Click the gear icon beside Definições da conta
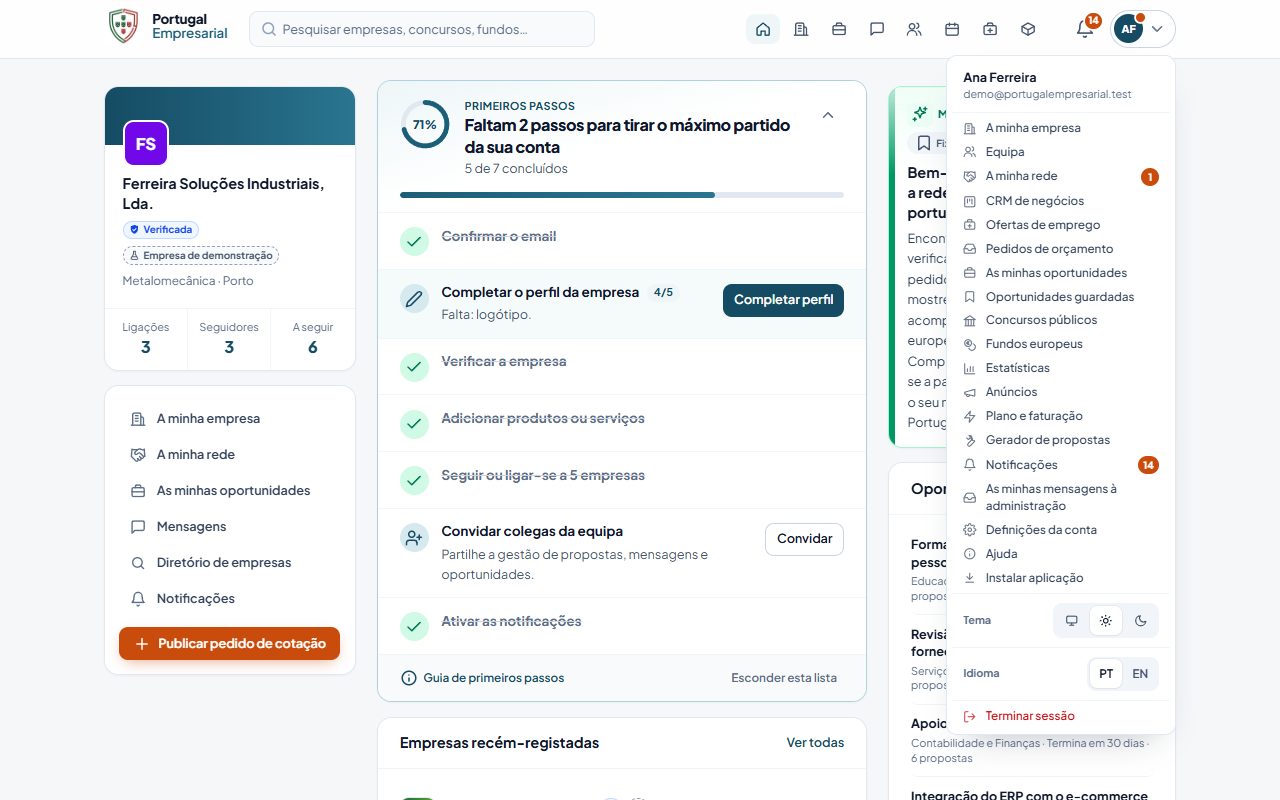 point(969,530)
